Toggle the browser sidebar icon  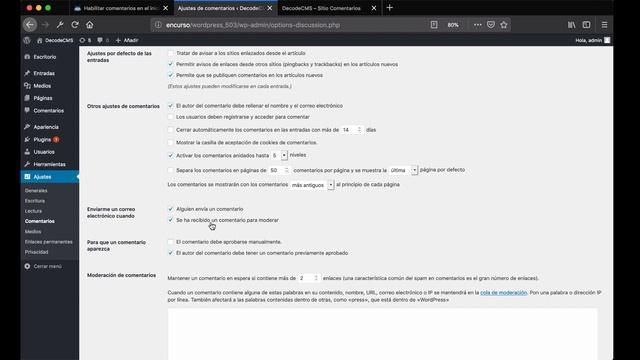(586, 25)
